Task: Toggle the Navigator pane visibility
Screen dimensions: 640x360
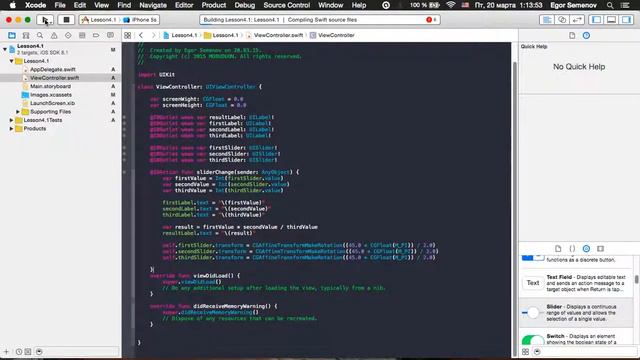Action: coord(596,20)
